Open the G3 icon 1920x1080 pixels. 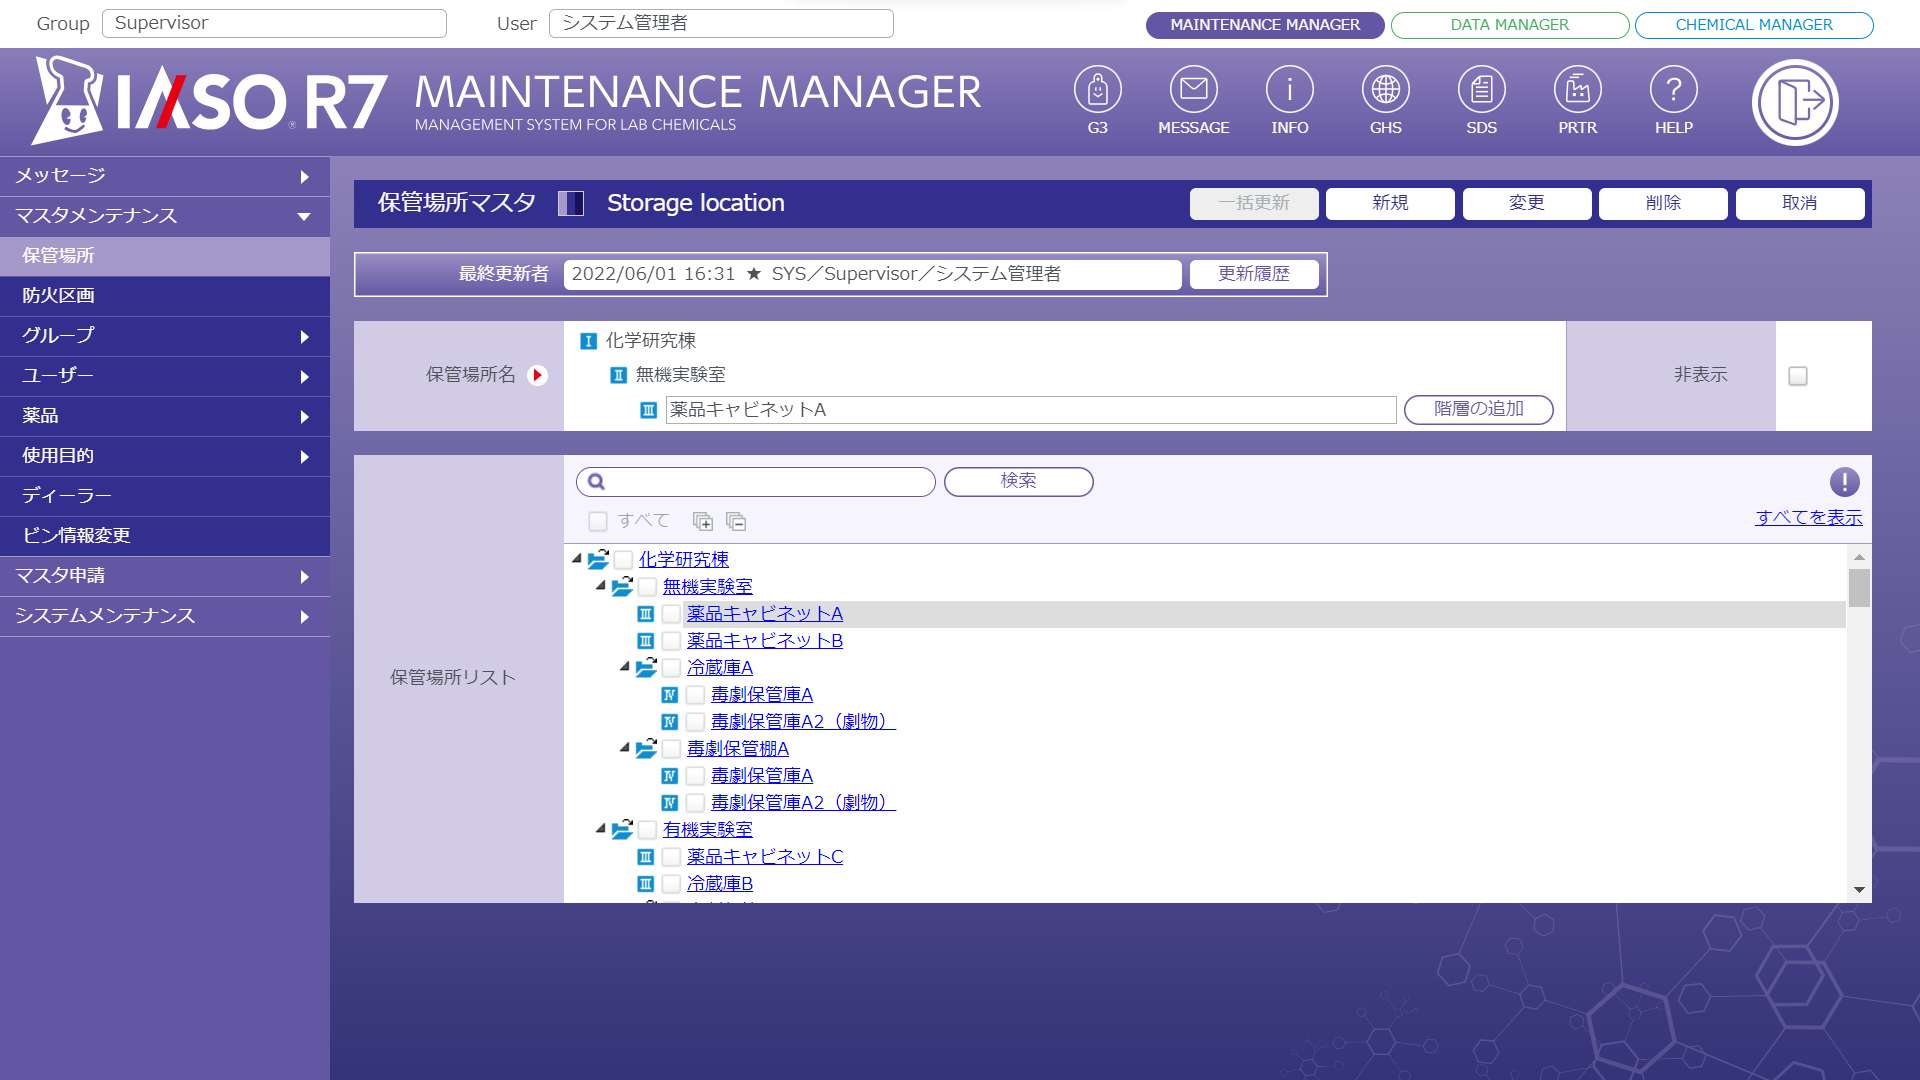1097,91
